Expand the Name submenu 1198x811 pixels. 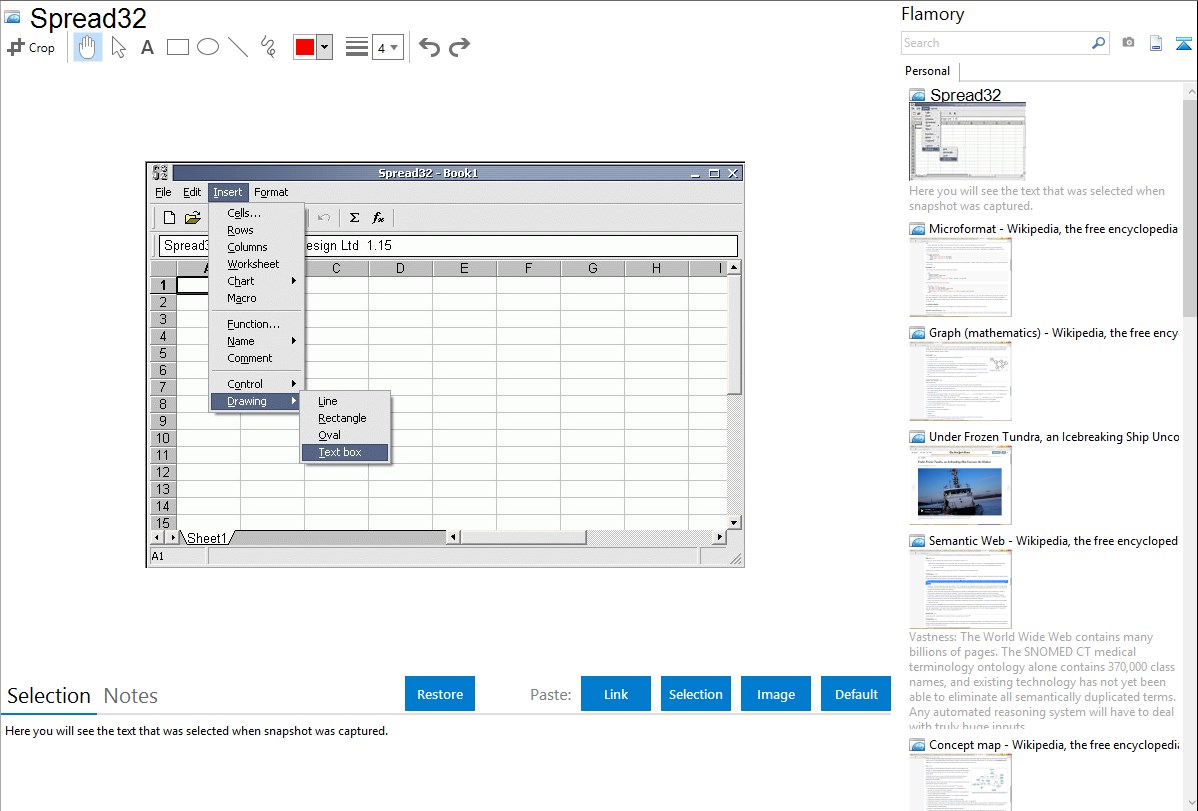pos(257,342)
